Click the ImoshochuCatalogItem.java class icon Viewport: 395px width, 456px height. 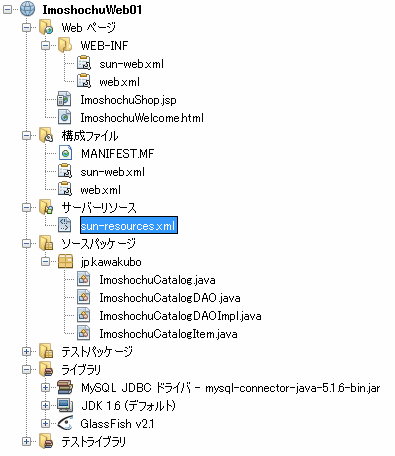click(x=84, y=333)
